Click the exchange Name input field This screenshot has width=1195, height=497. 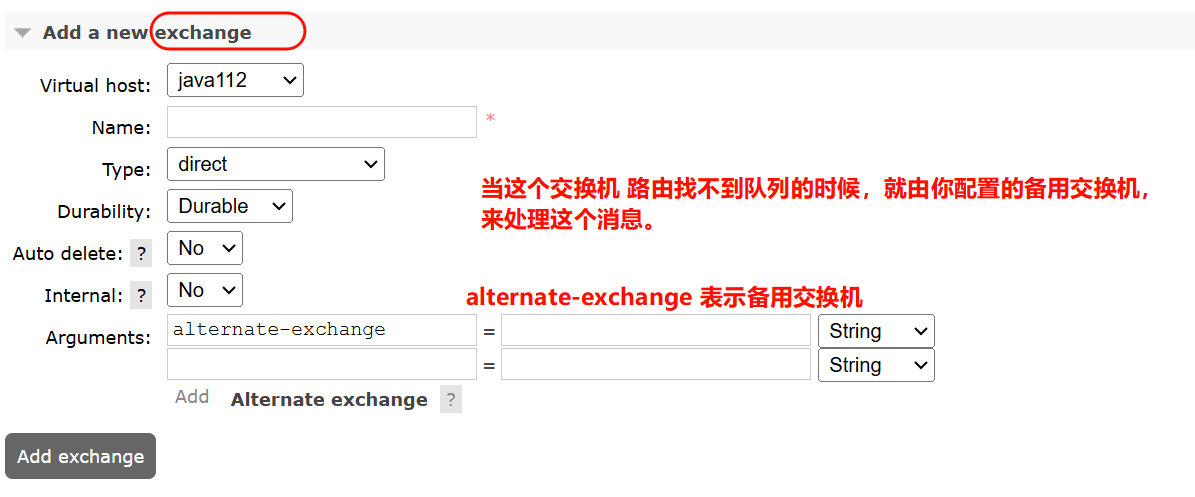pyautogui.click(x=321, y=122)
